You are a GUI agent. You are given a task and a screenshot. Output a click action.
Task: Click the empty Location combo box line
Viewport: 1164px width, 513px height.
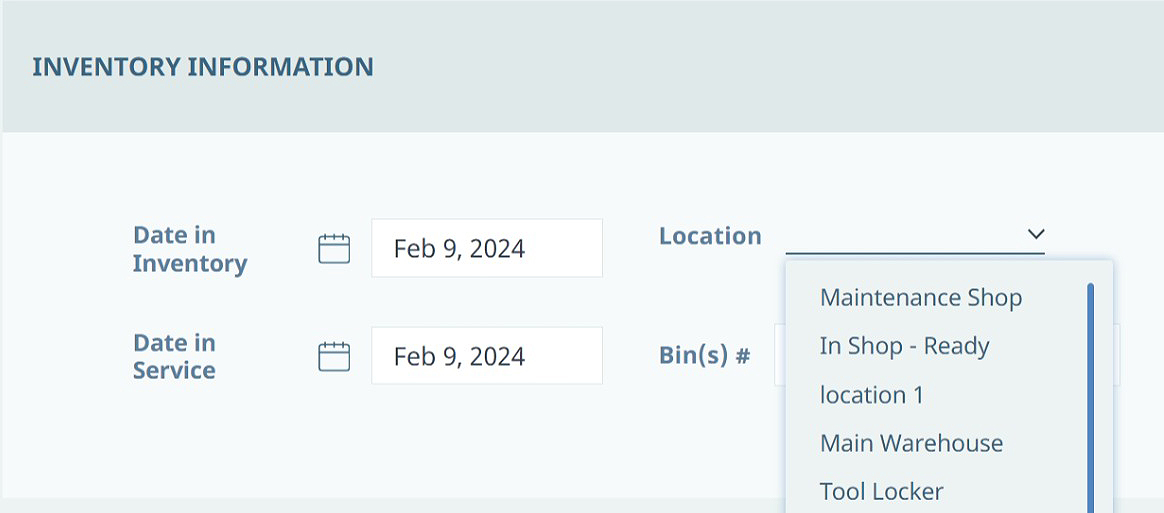(x=915, y=236)
